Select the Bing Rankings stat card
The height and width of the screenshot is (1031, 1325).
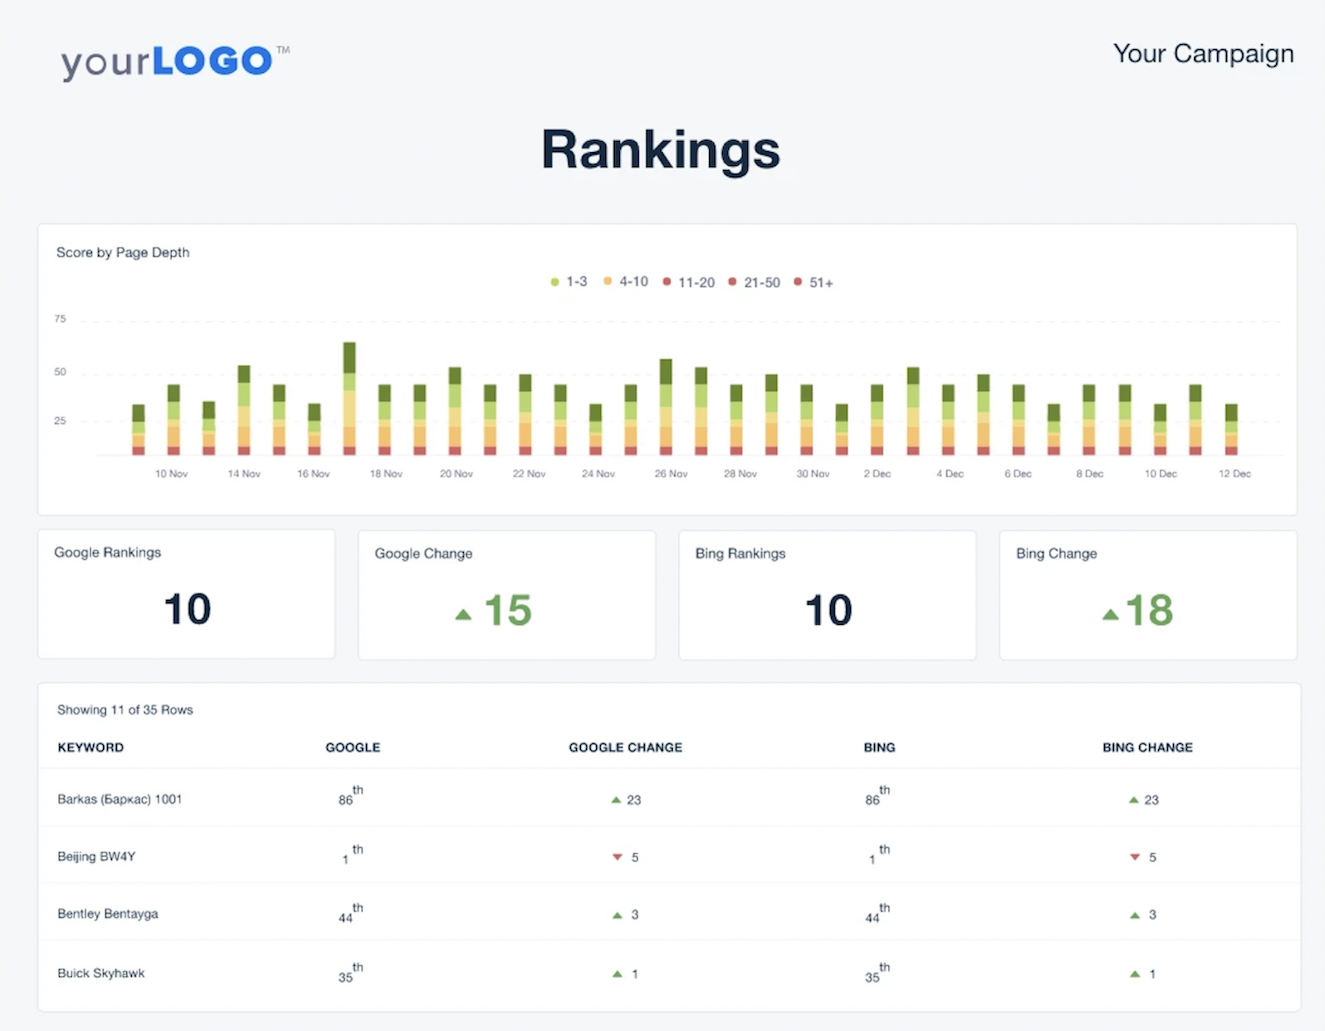[x=827, y=594]
